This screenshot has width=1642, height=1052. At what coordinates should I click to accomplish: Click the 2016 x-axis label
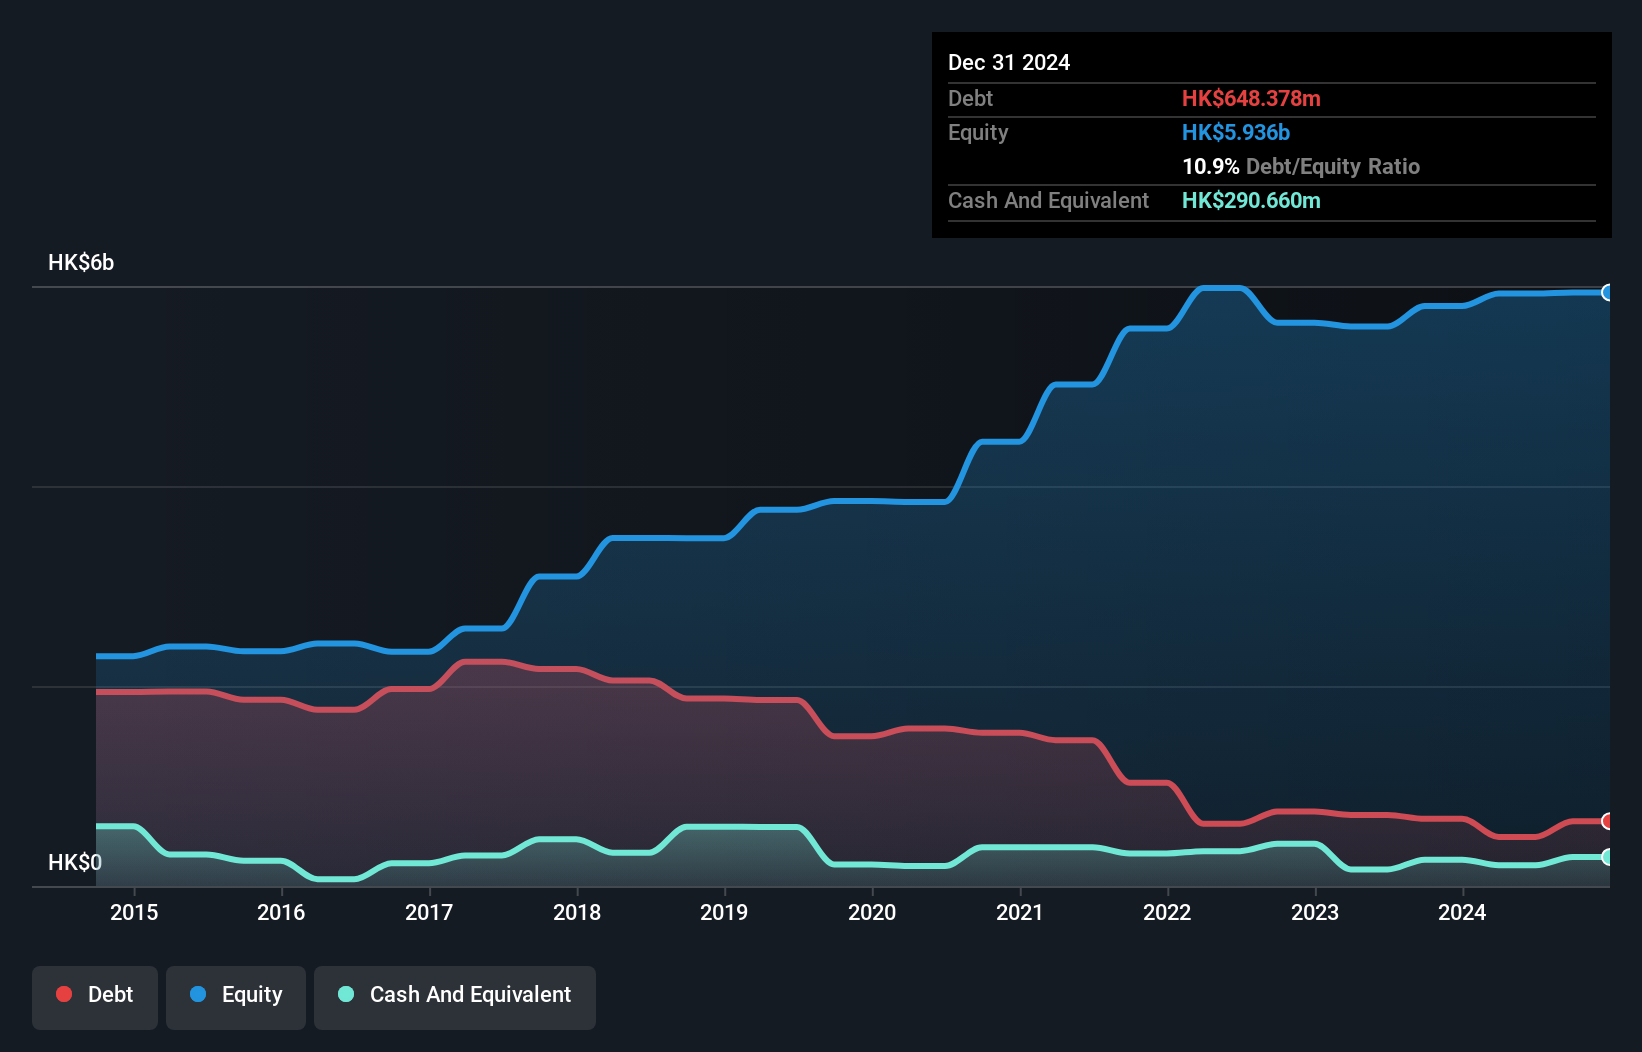pos(281,912)
